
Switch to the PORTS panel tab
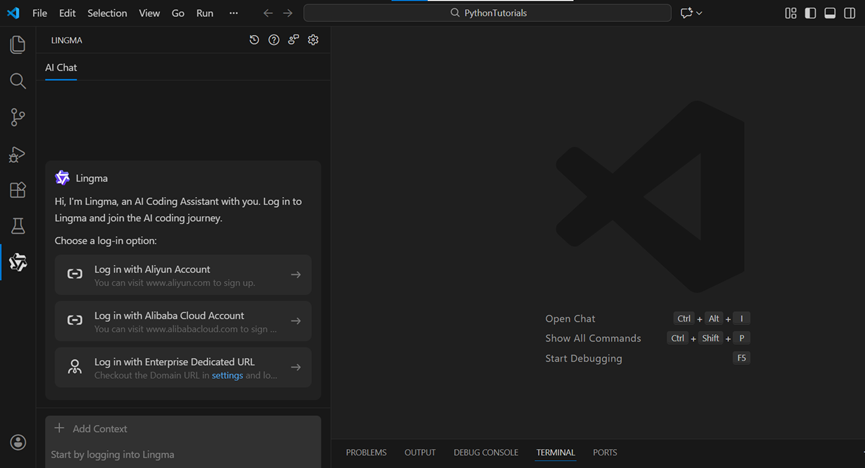[605, 453]
